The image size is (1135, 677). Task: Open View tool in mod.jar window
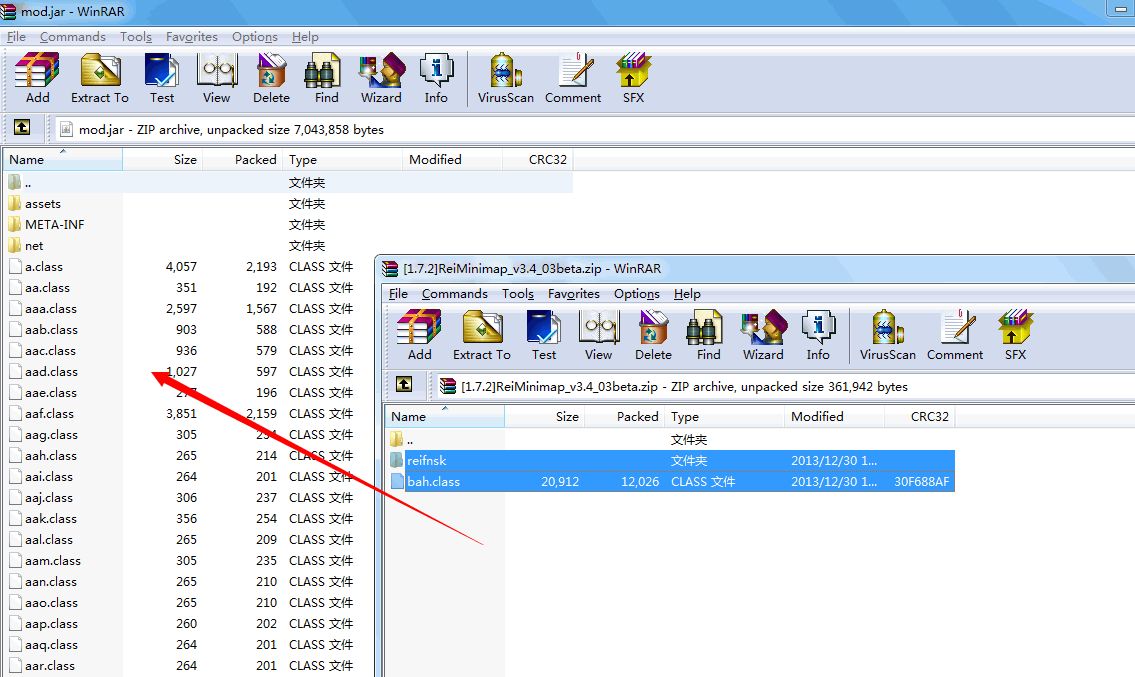pyautogui.click(x=216, y=78)
